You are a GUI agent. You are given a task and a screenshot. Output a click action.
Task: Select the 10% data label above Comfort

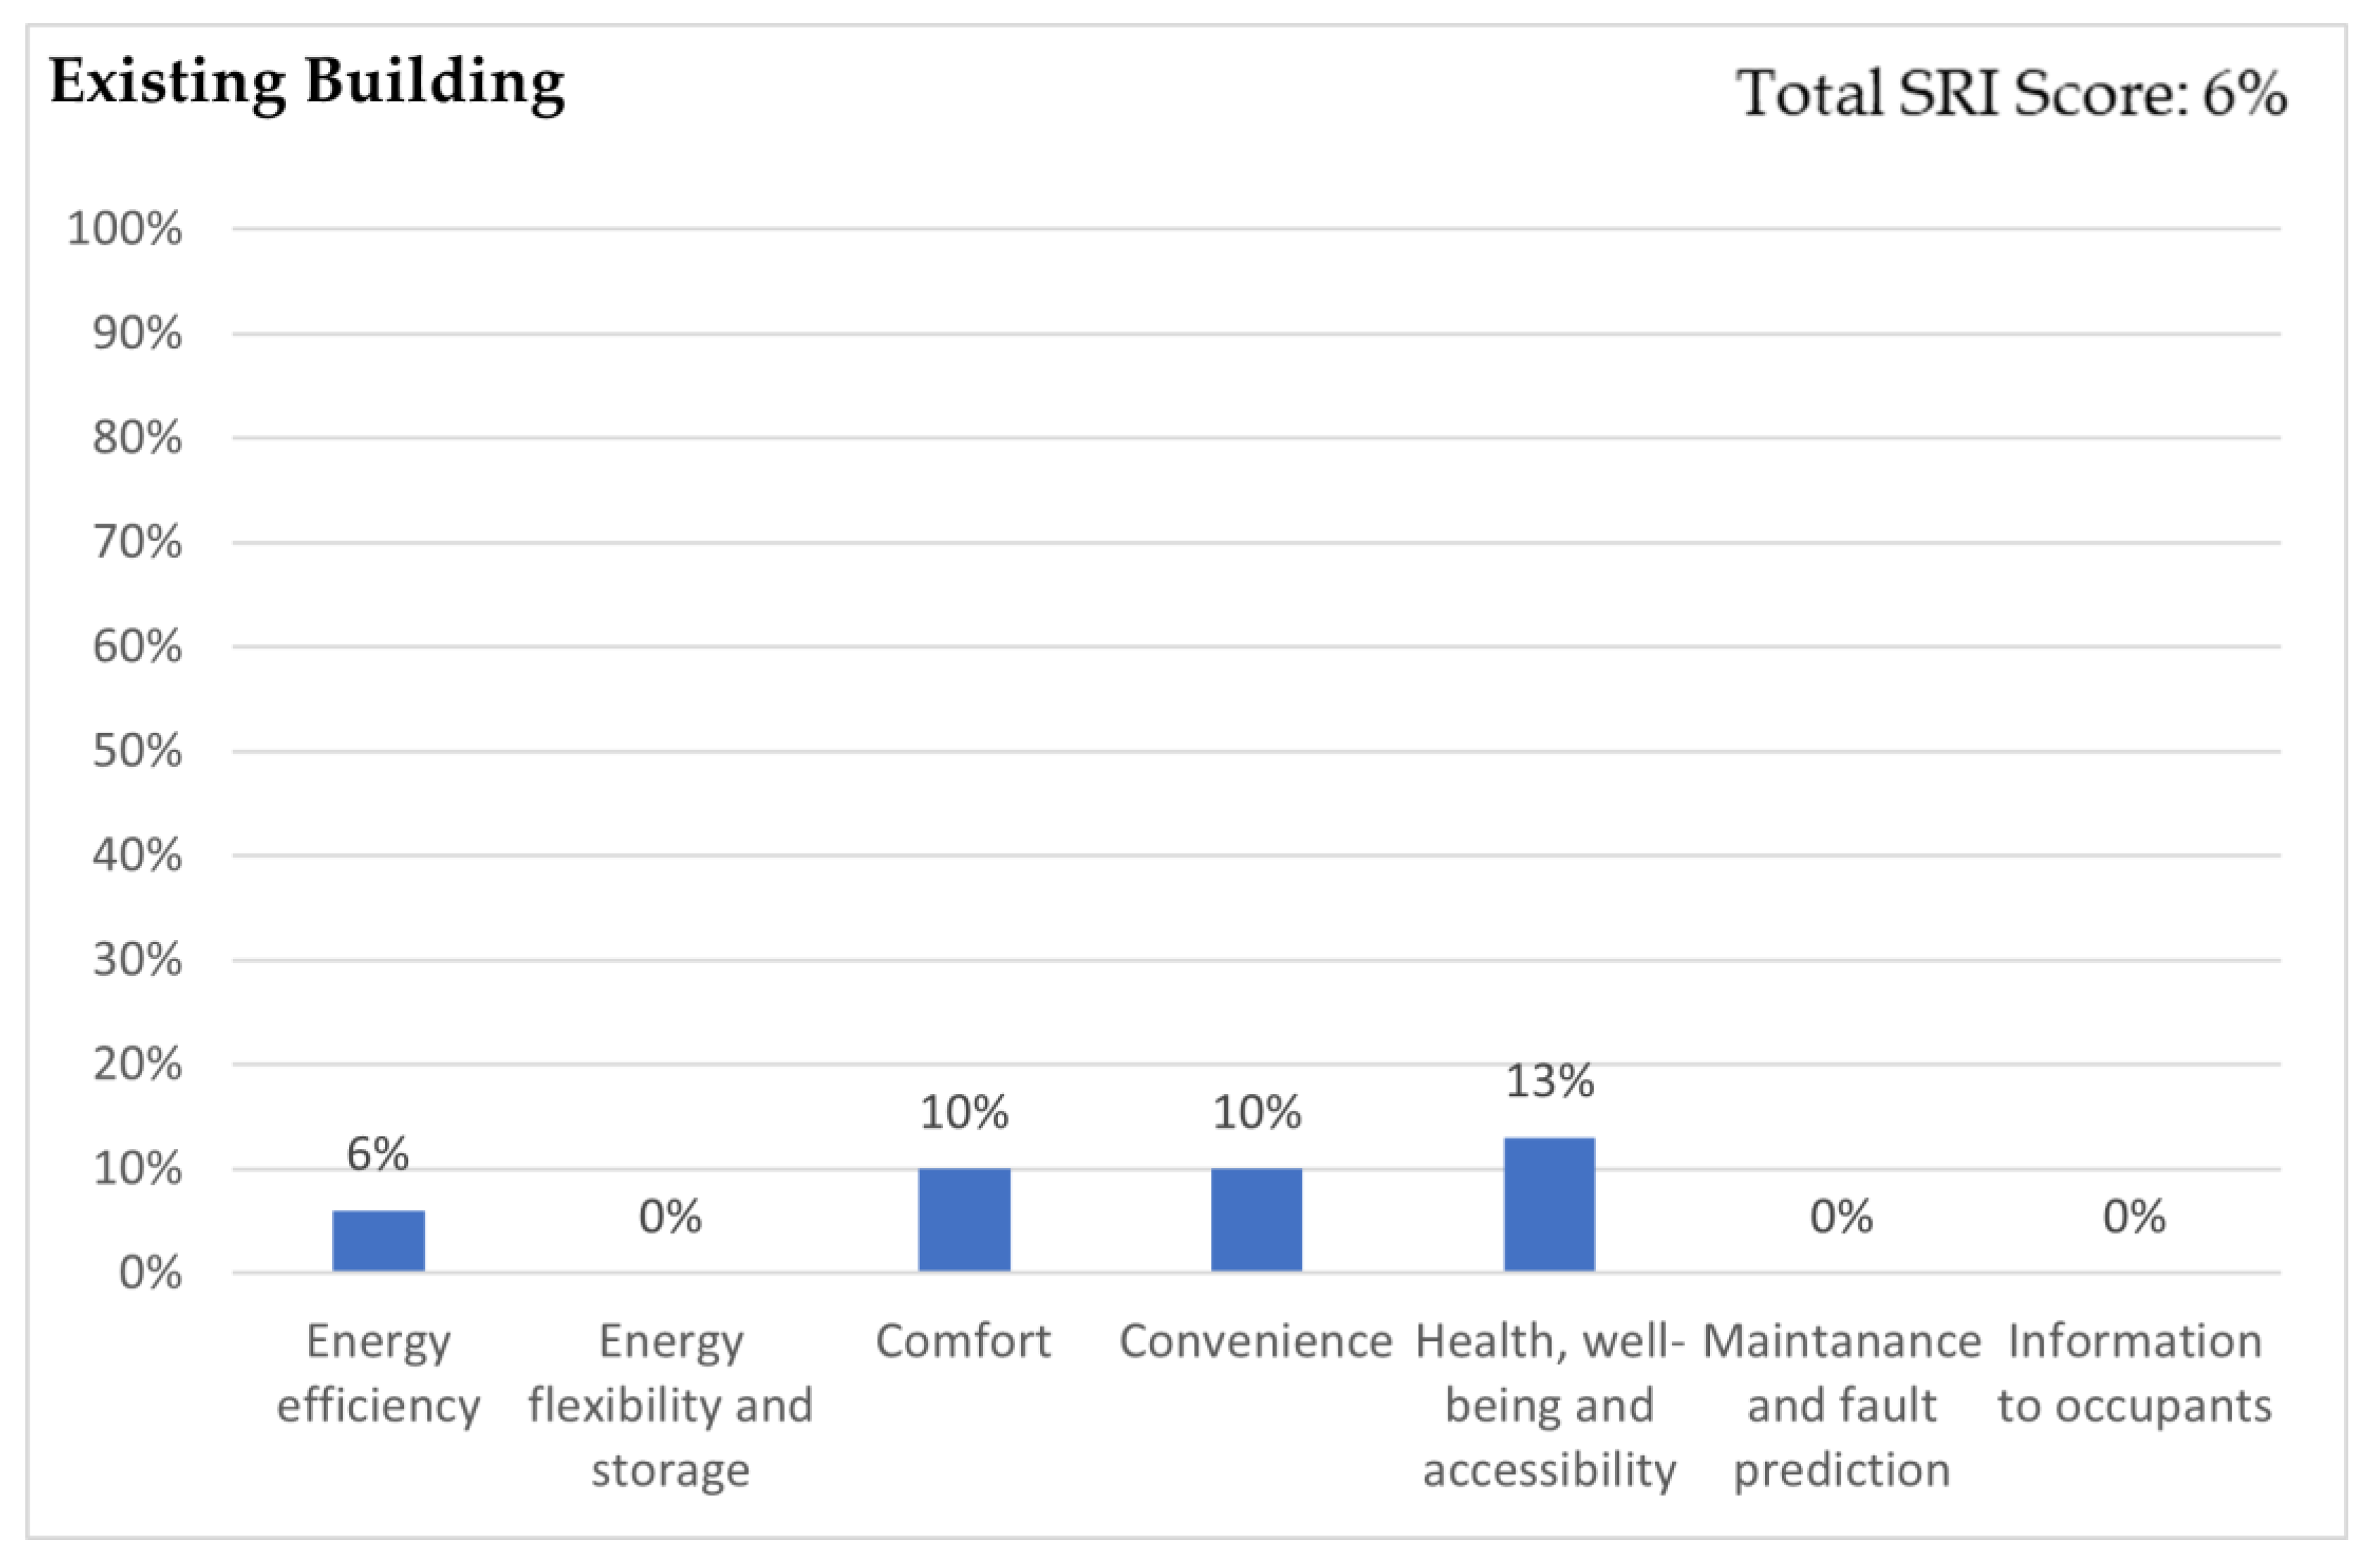coord(964,1112)
